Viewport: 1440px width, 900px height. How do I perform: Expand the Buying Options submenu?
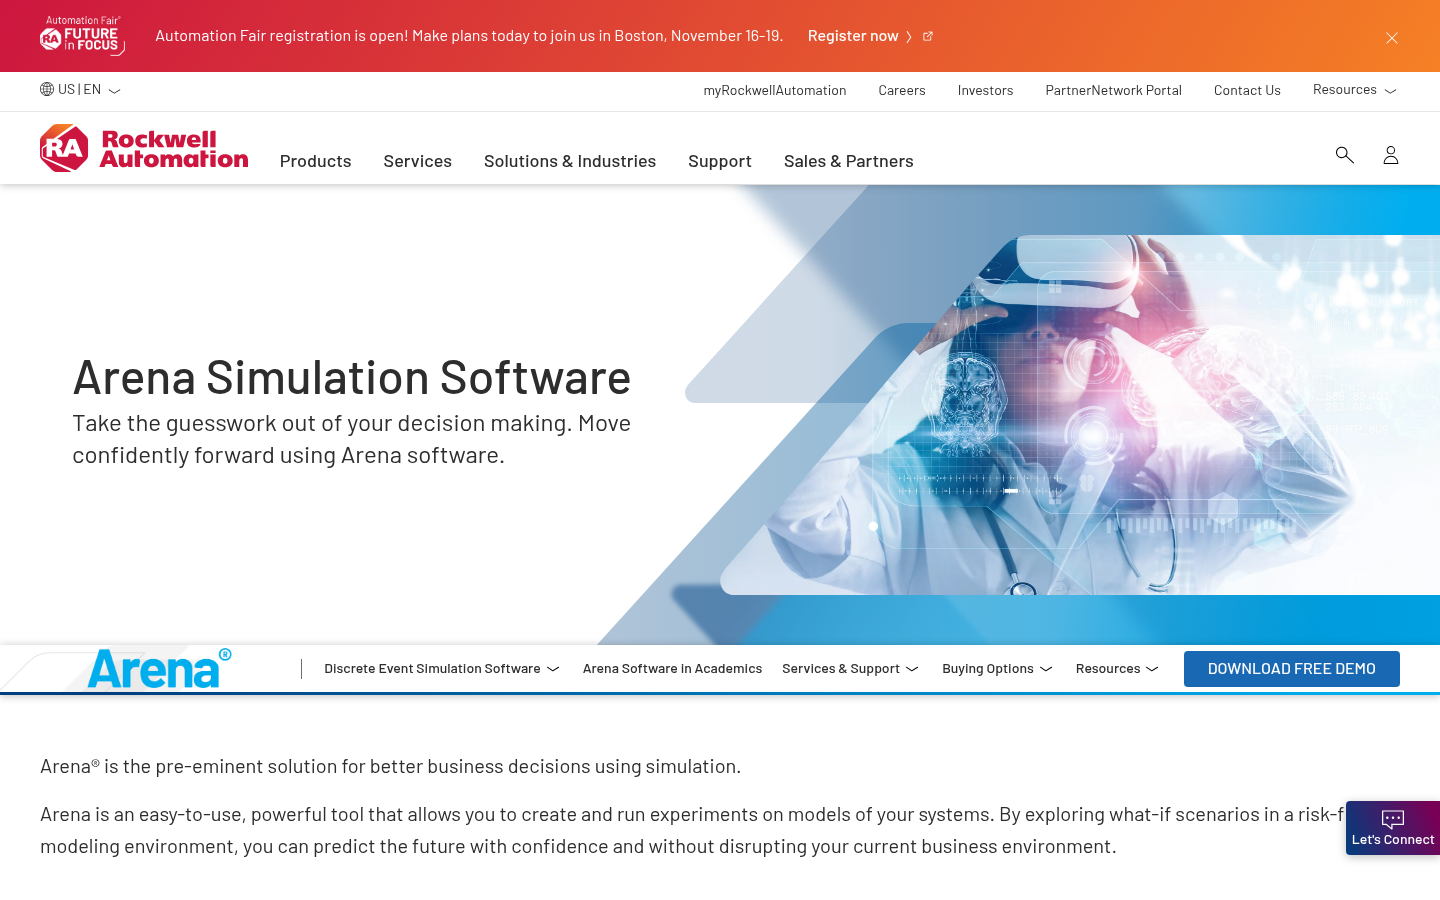(998, 669)
